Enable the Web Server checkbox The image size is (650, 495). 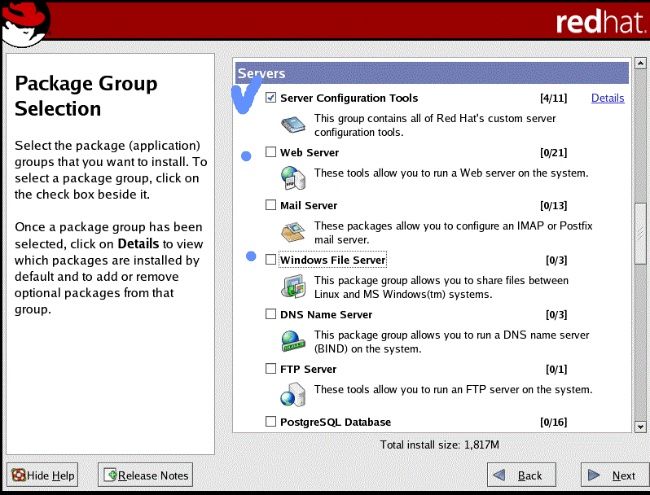coord(271,152)
